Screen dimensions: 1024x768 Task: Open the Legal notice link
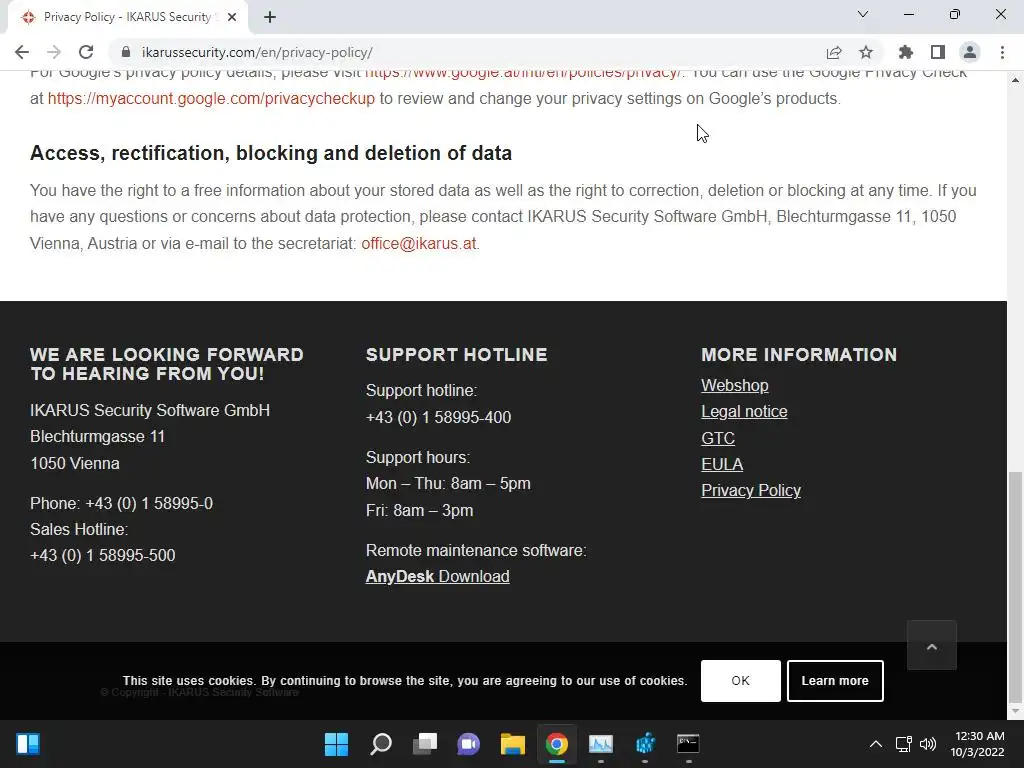pyautogui.click(x=744, y=411)
